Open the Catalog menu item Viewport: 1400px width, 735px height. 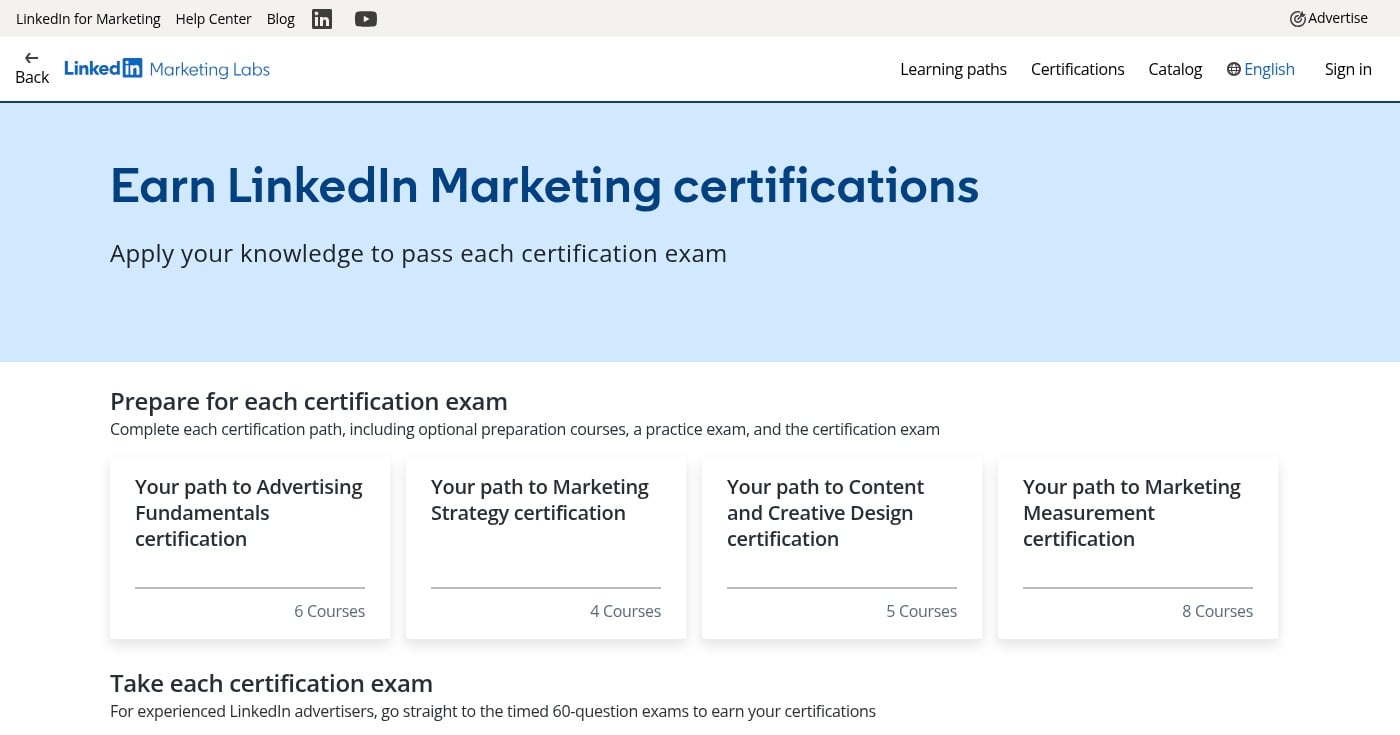1175,69
